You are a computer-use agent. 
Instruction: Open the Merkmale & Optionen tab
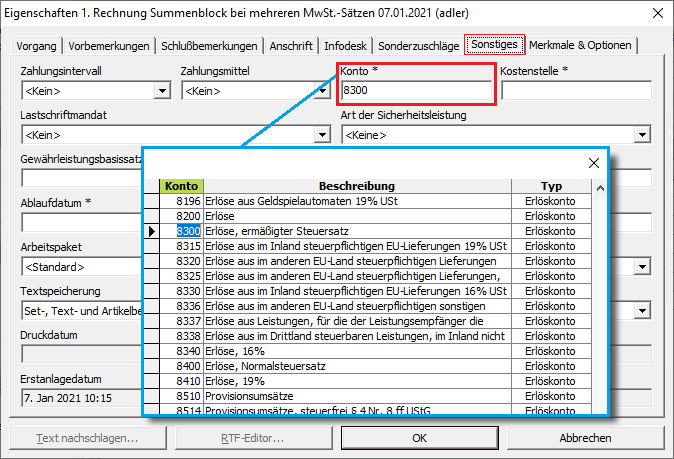tap(580, 46)
